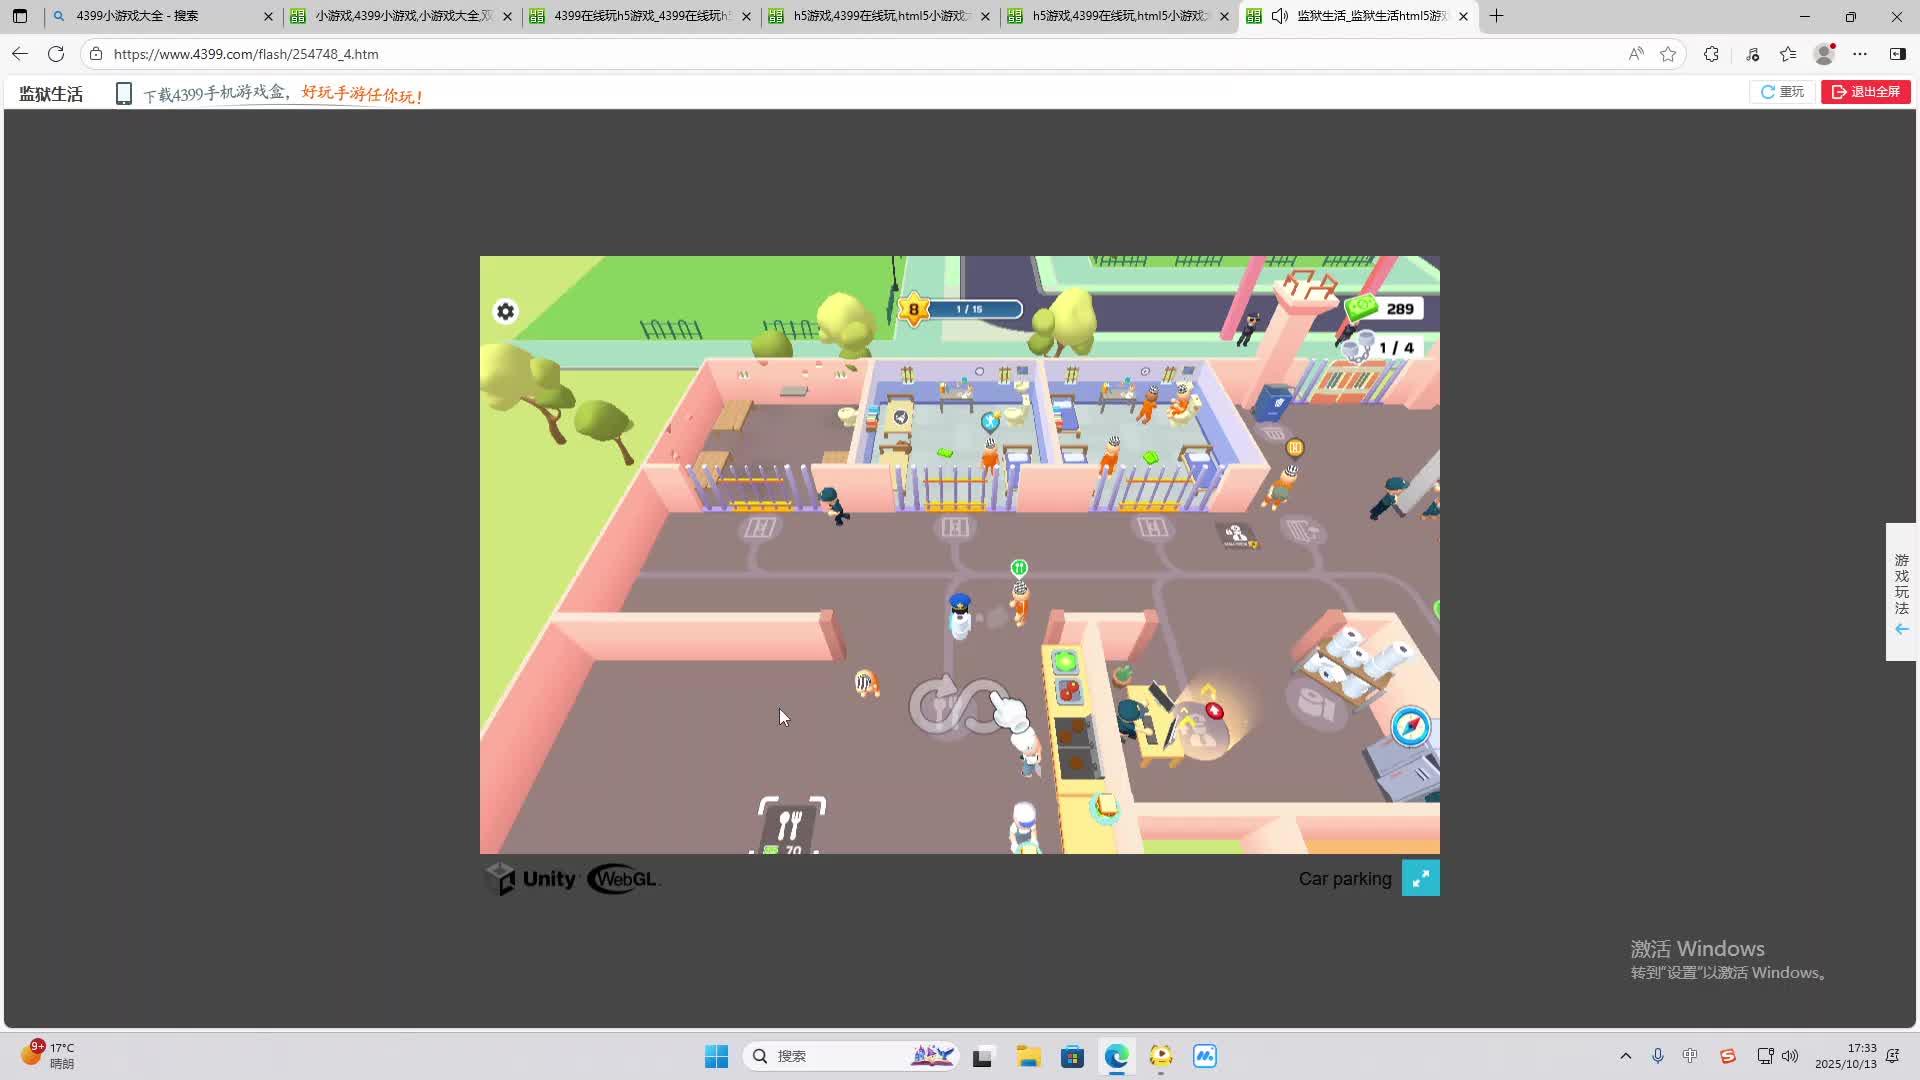Image resolution: width=1920 pixels, height=1080 pixels.
Task: Refresh the current page
Action: (56, 54)
